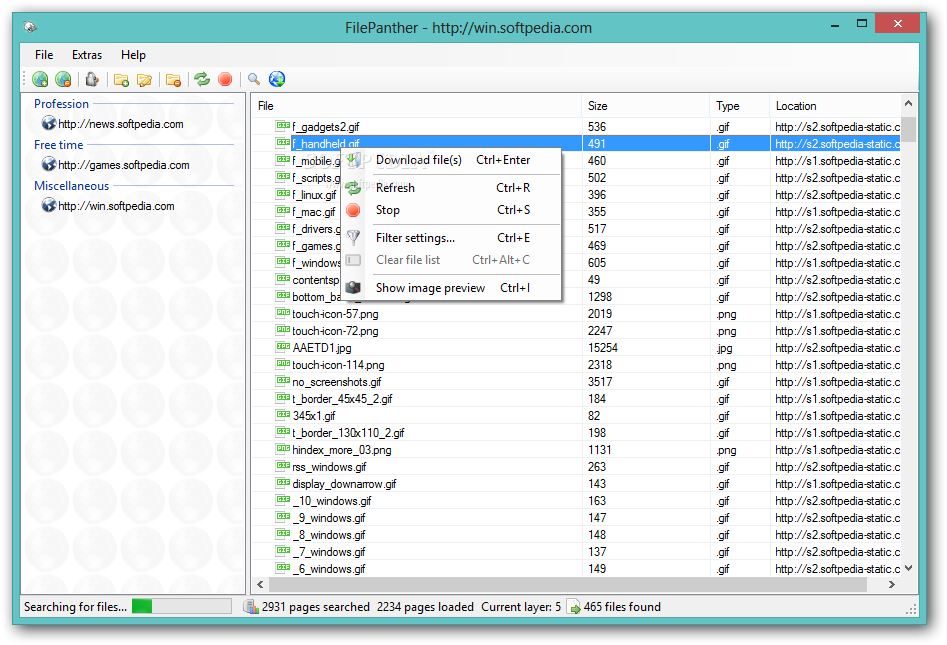Click the add website globe icon
The width and height of the screenshot is (947, 645).
(x=40, y=79)
